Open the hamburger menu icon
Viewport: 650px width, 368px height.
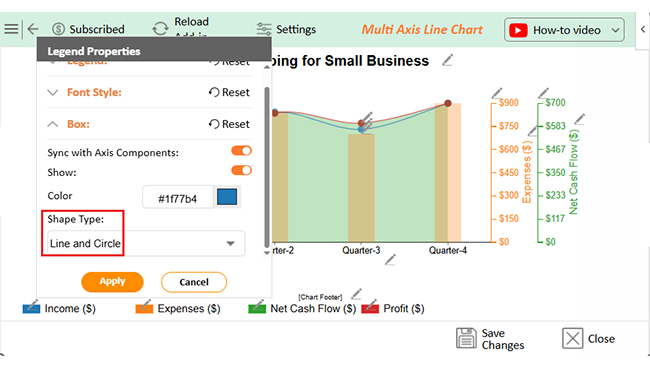tap(11, 29)
